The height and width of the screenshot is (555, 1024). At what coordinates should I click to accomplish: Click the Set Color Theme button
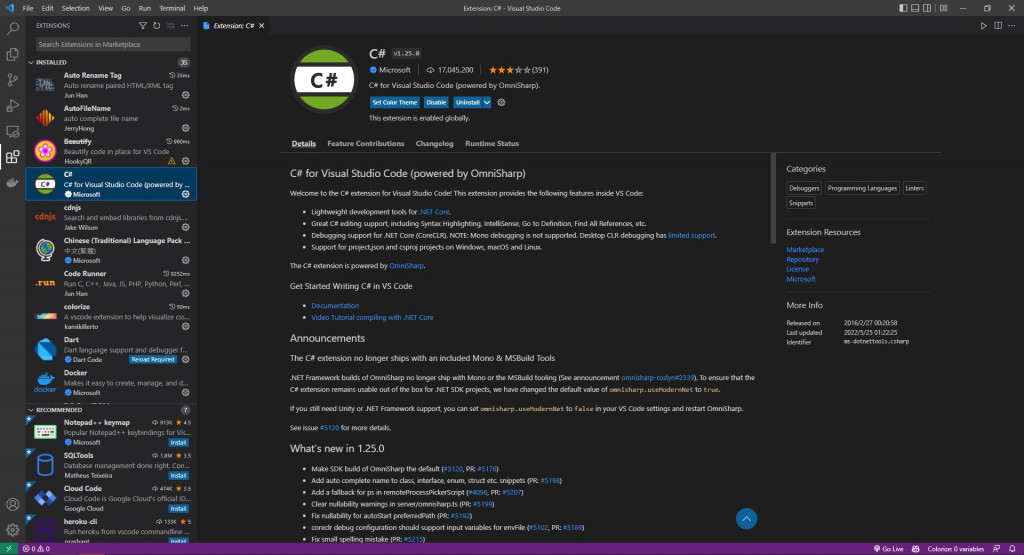click(394, 103)
